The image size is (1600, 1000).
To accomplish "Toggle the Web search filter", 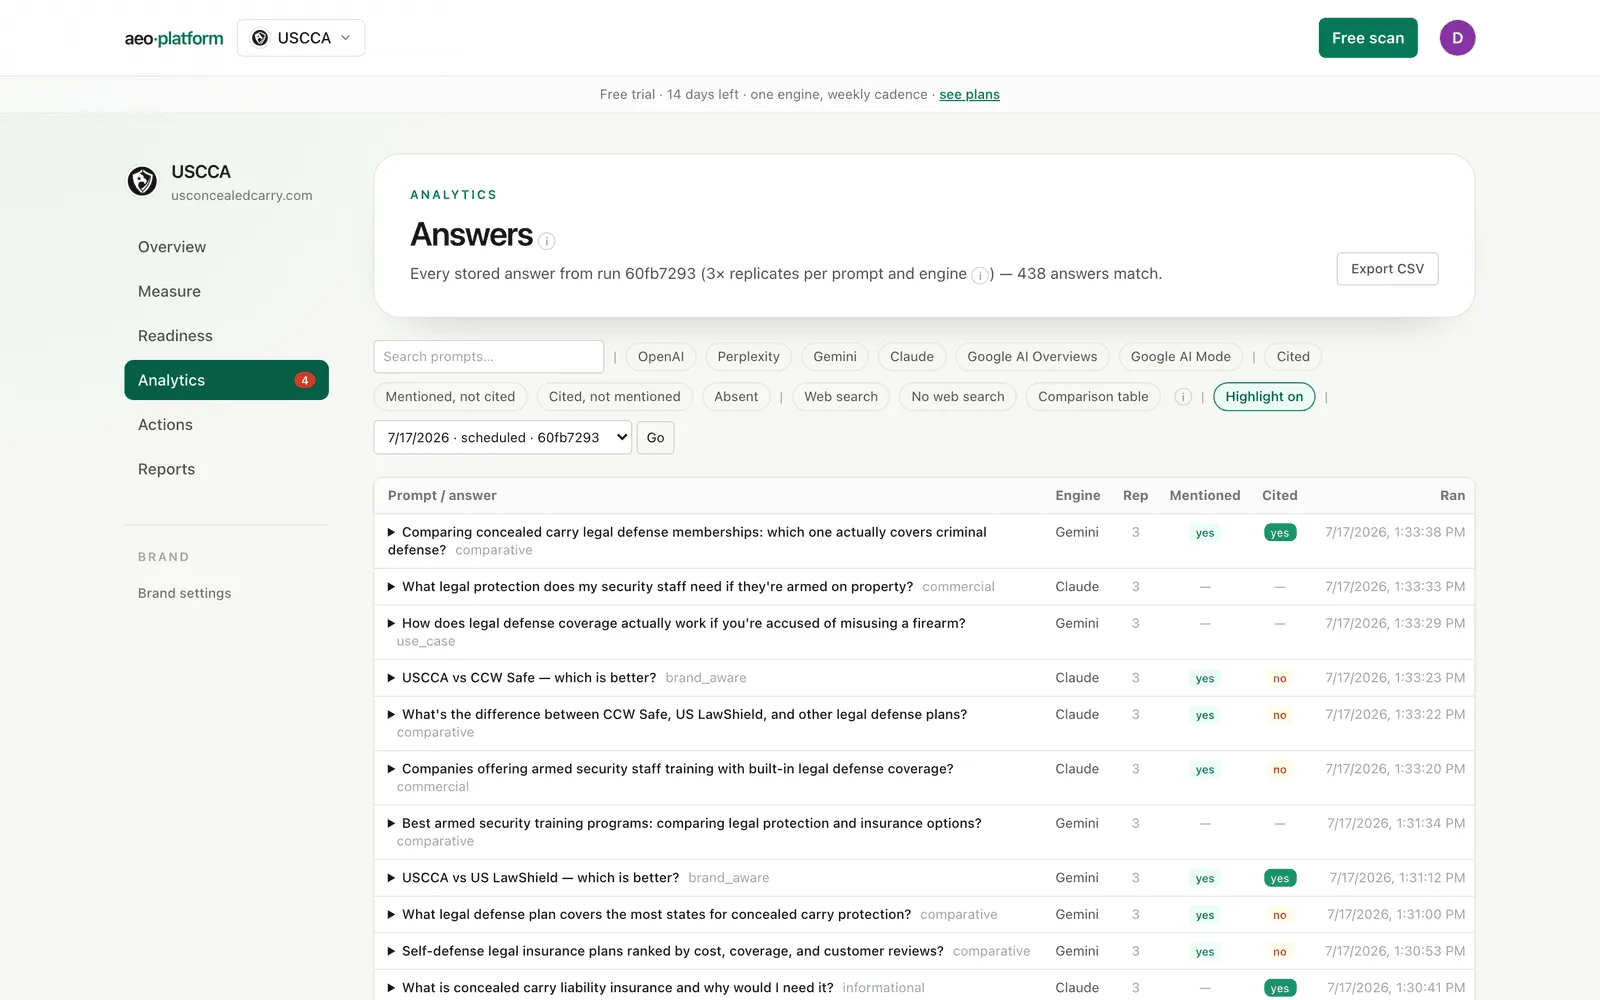I will pos(841,397).
